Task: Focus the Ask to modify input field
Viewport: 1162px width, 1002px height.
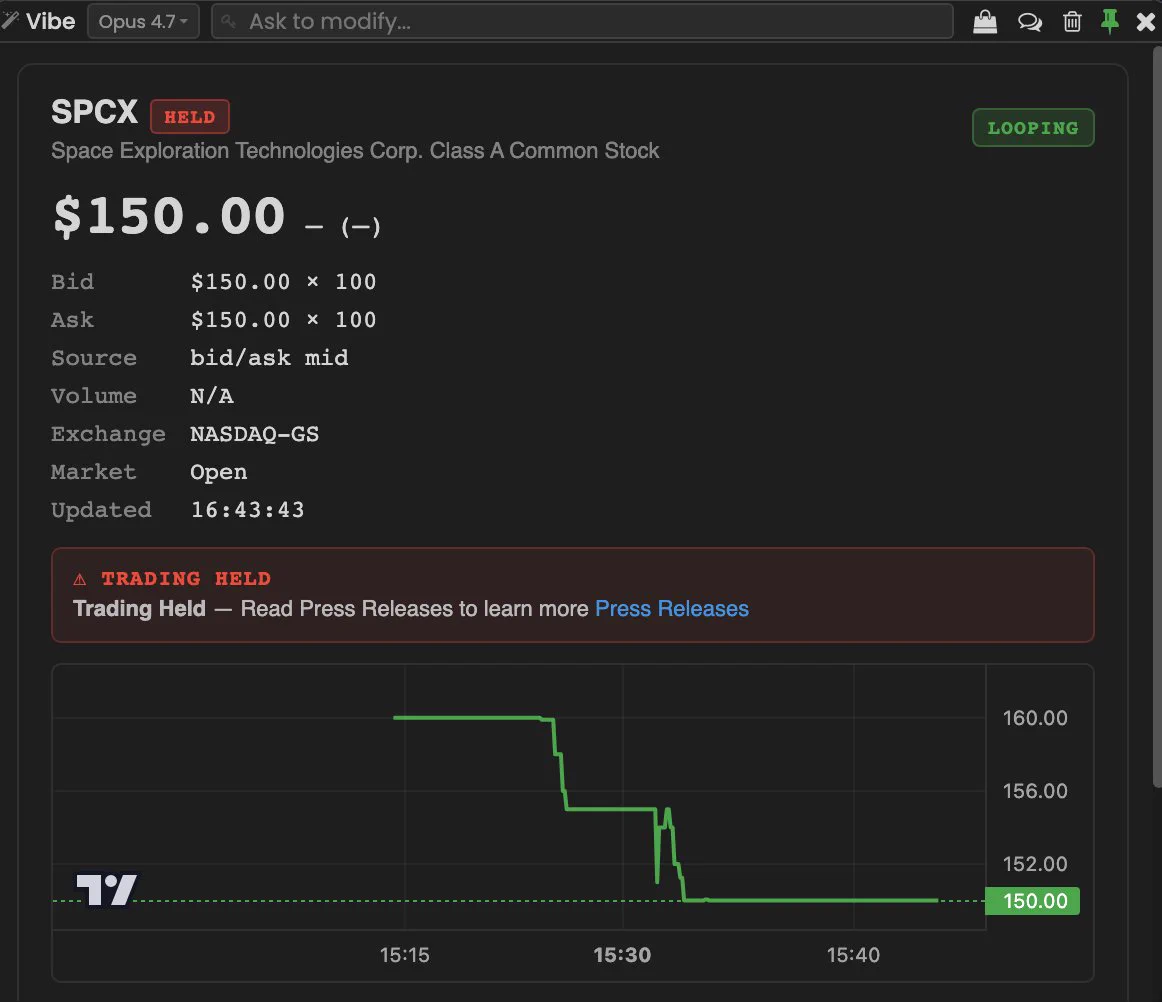Action: pos(582,21)
